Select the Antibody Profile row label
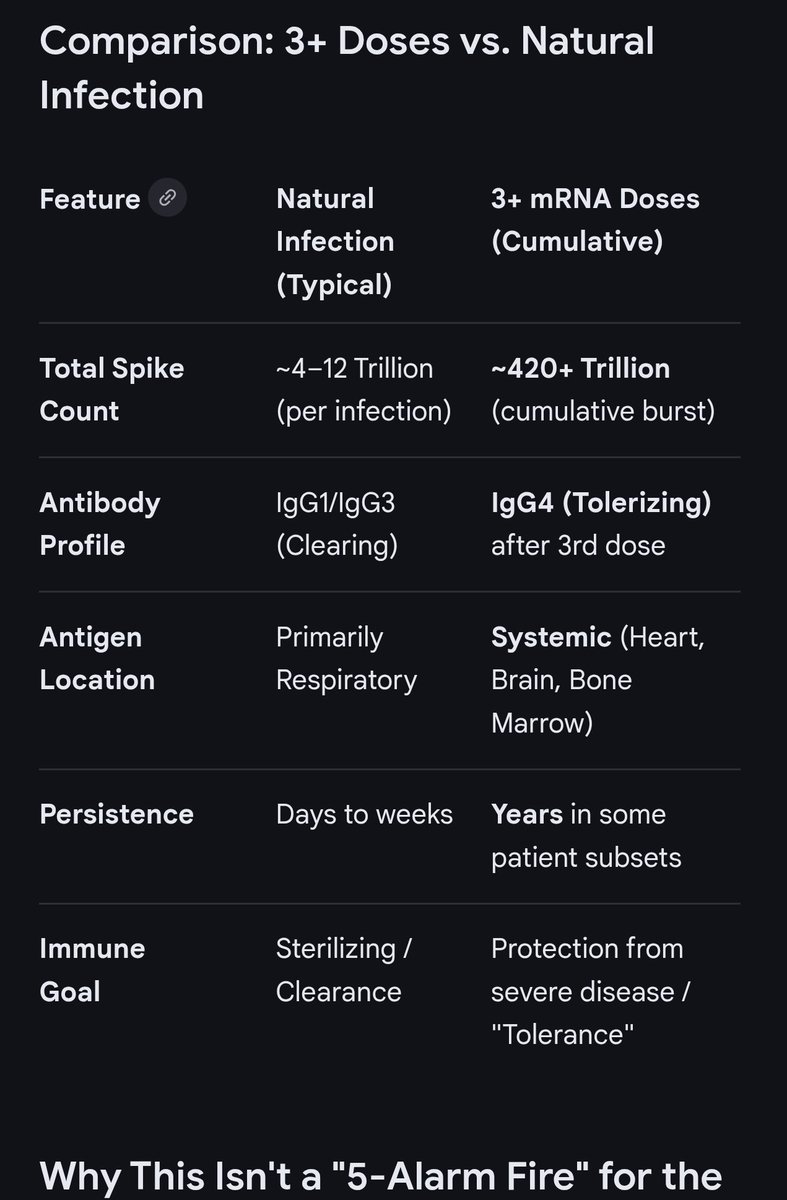The width and height of the screenshot is (787, 1200). 100,524
